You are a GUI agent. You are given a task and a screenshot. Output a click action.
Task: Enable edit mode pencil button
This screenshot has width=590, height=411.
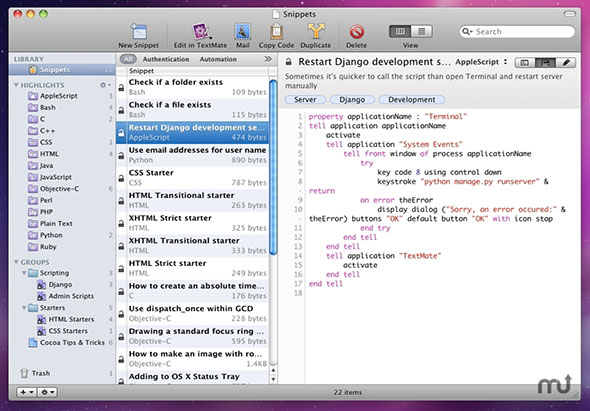pos(566,62)
